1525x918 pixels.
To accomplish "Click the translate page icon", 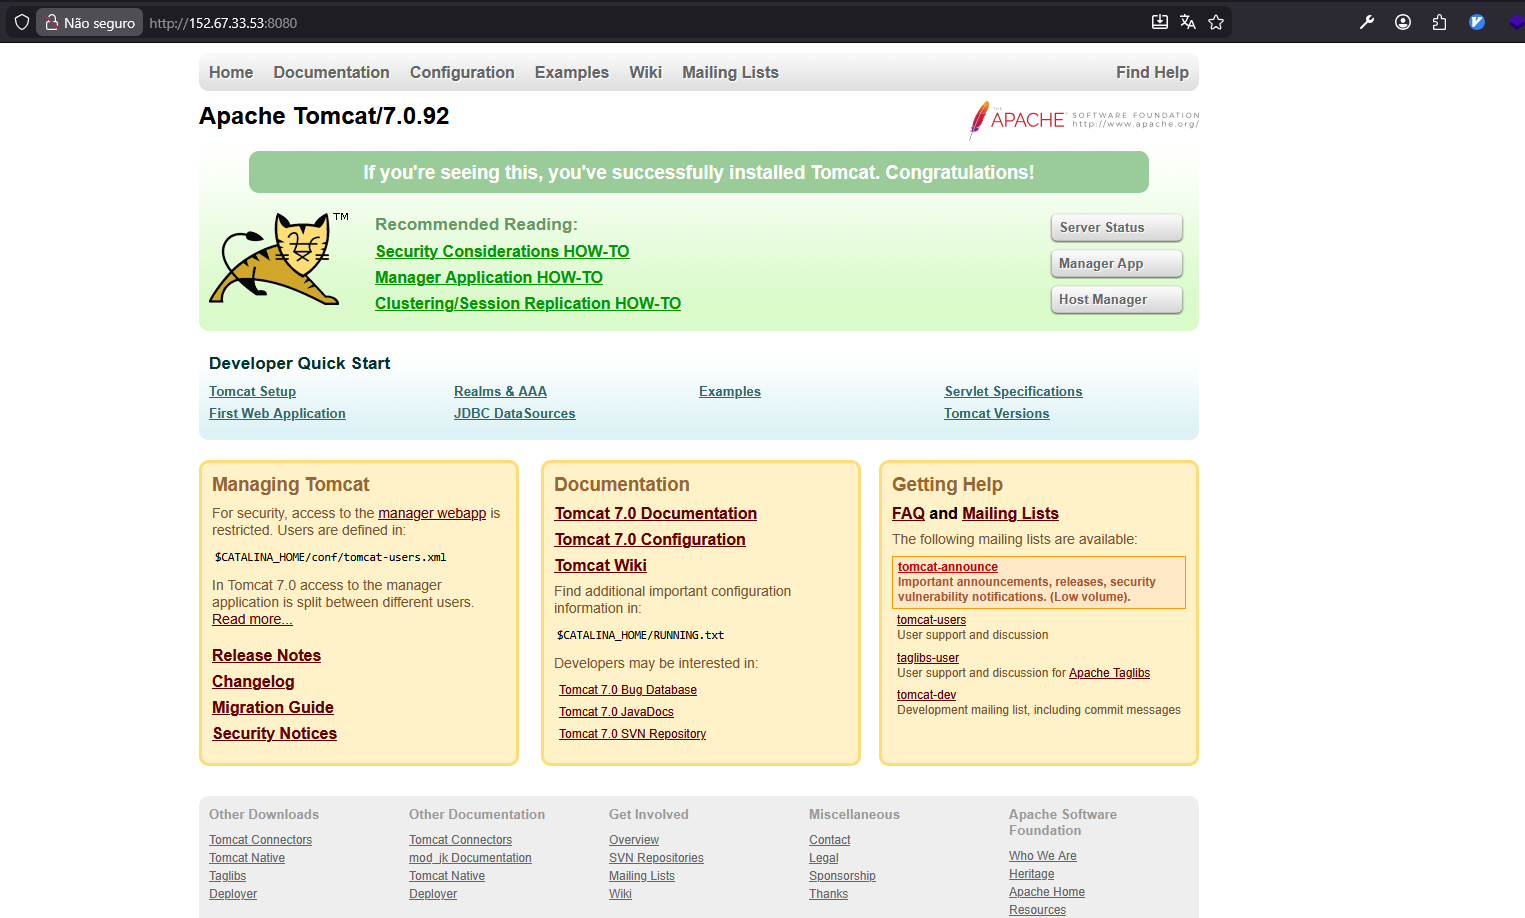I will pyautogui.click(x=1188, y=22).
